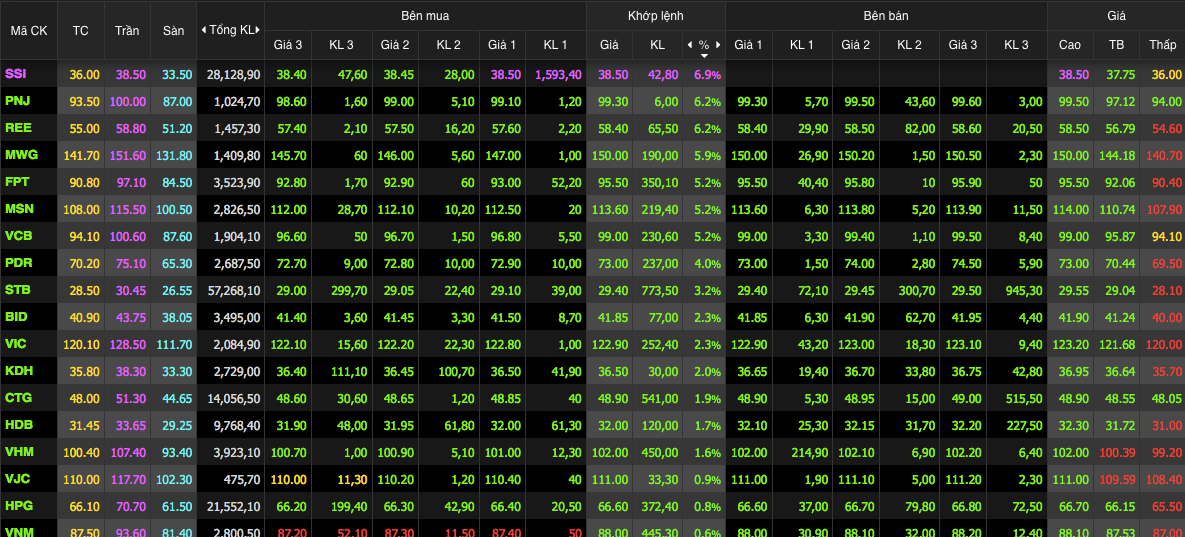
Task: Select the Bên mua header group
Action: 424,15
